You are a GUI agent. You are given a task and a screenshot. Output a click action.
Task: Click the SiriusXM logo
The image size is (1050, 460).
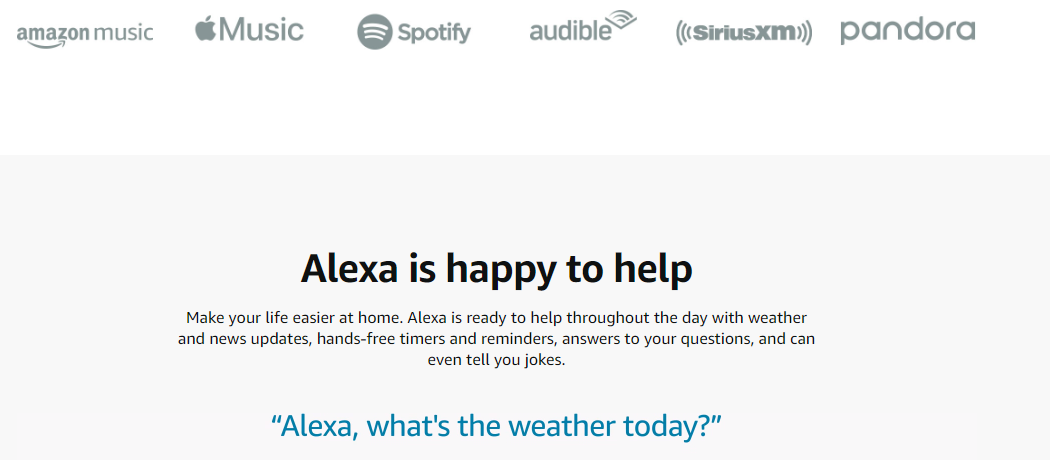744,33
